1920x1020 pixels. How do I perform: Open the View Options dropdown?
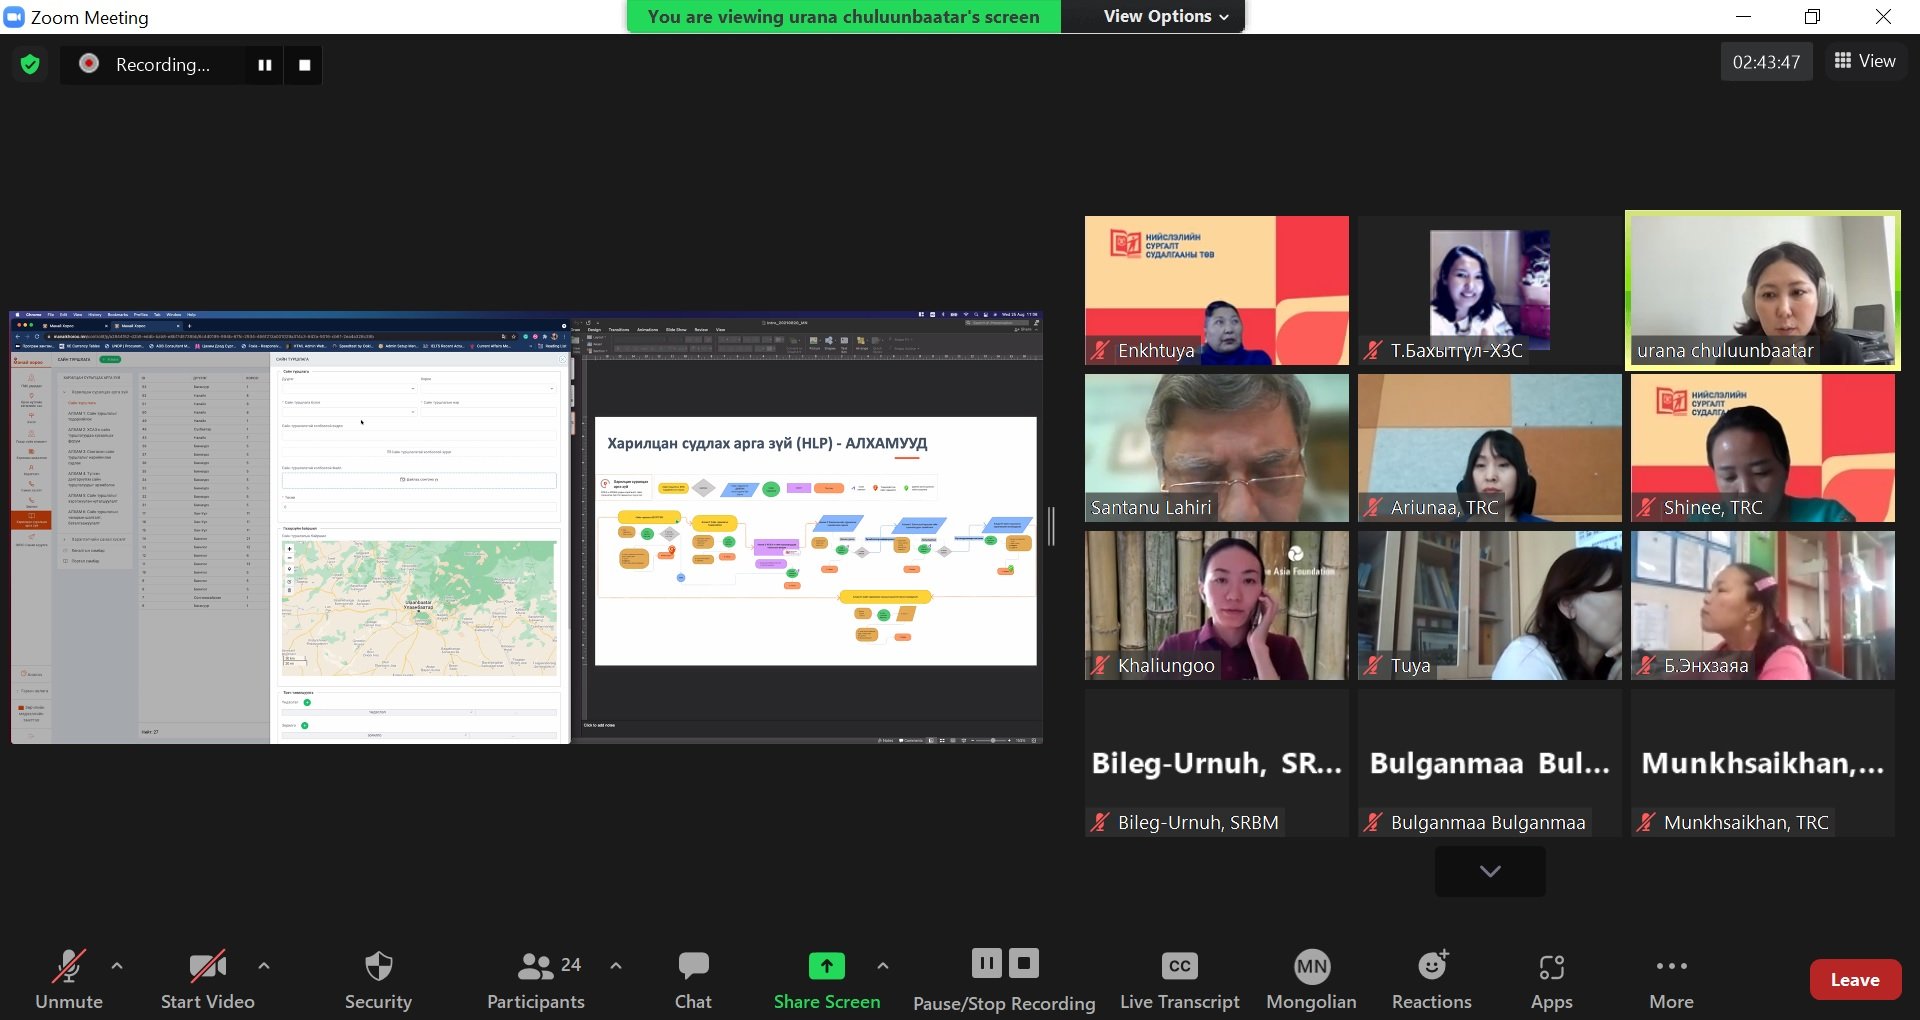tap(1165, 16)
